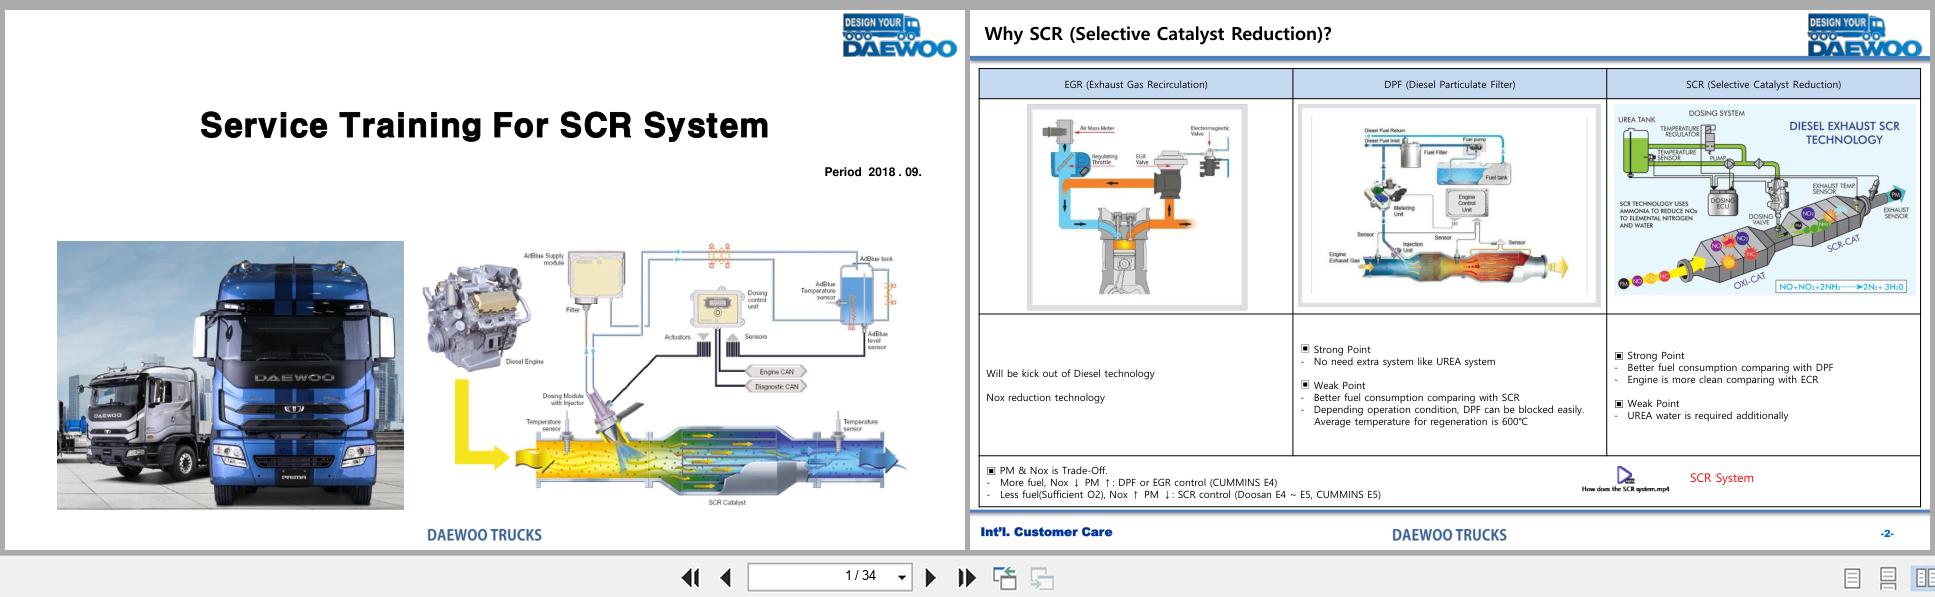This screenshot has width=1935, height=597.
Task: Click the '-2-' page number on slide two
Action: tap(1887, 534)
